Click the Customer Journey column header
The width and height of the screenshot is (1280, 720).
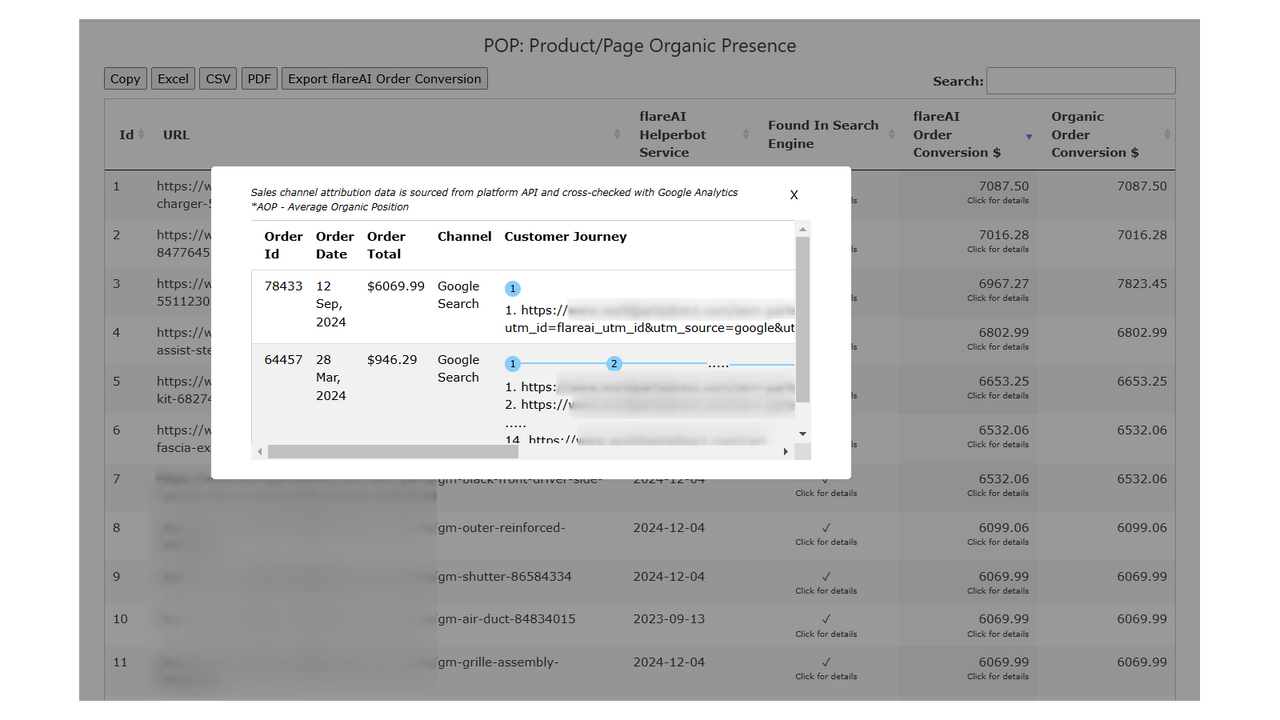[x=566, y=237]
